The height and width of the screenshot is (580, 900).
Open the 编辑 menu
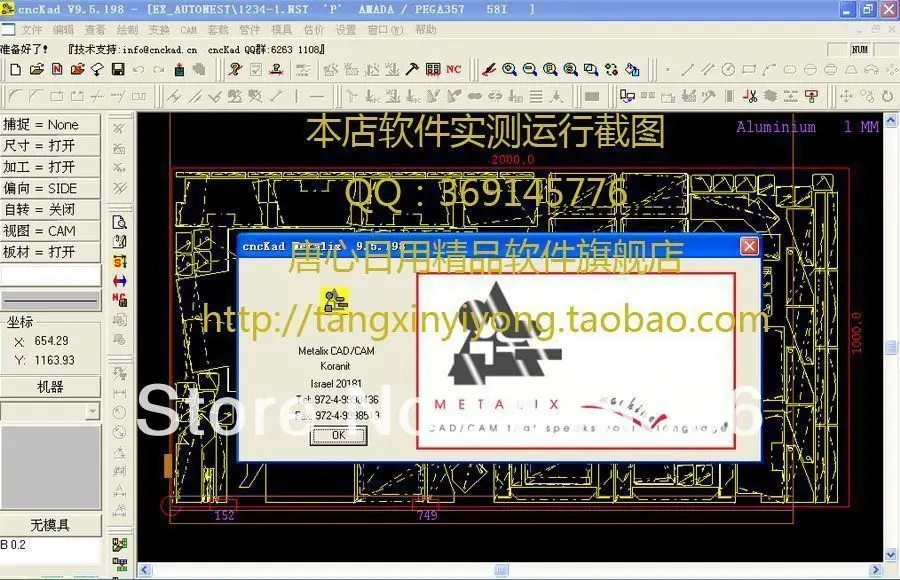63,30
